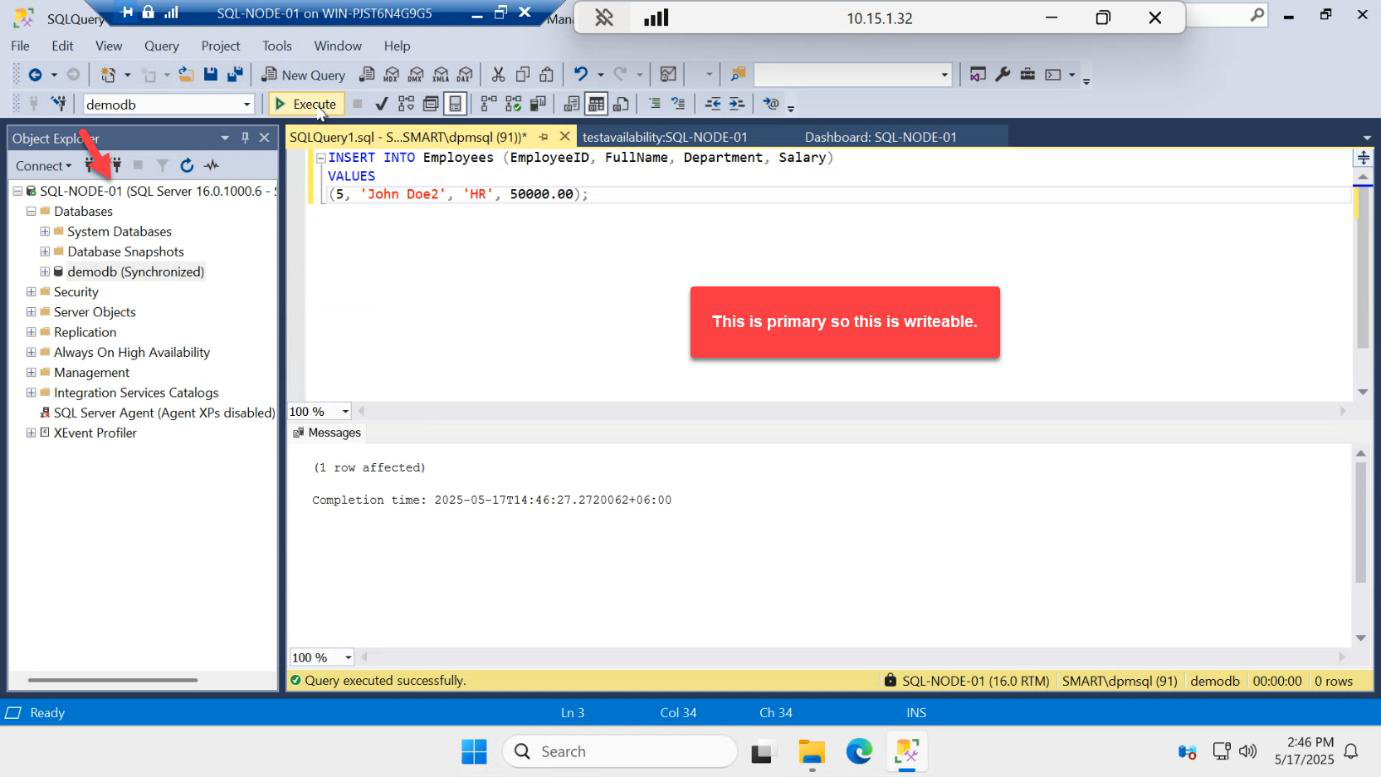Image resolution: width=1381 pixels, height=777 pixels.
Task: Navigate backward with the blue arrow
Action: tap(35, 75)
